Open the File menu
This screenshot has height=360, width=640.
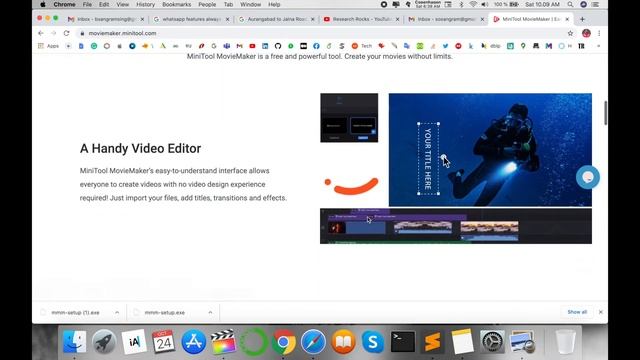click(x=87, y=4)
